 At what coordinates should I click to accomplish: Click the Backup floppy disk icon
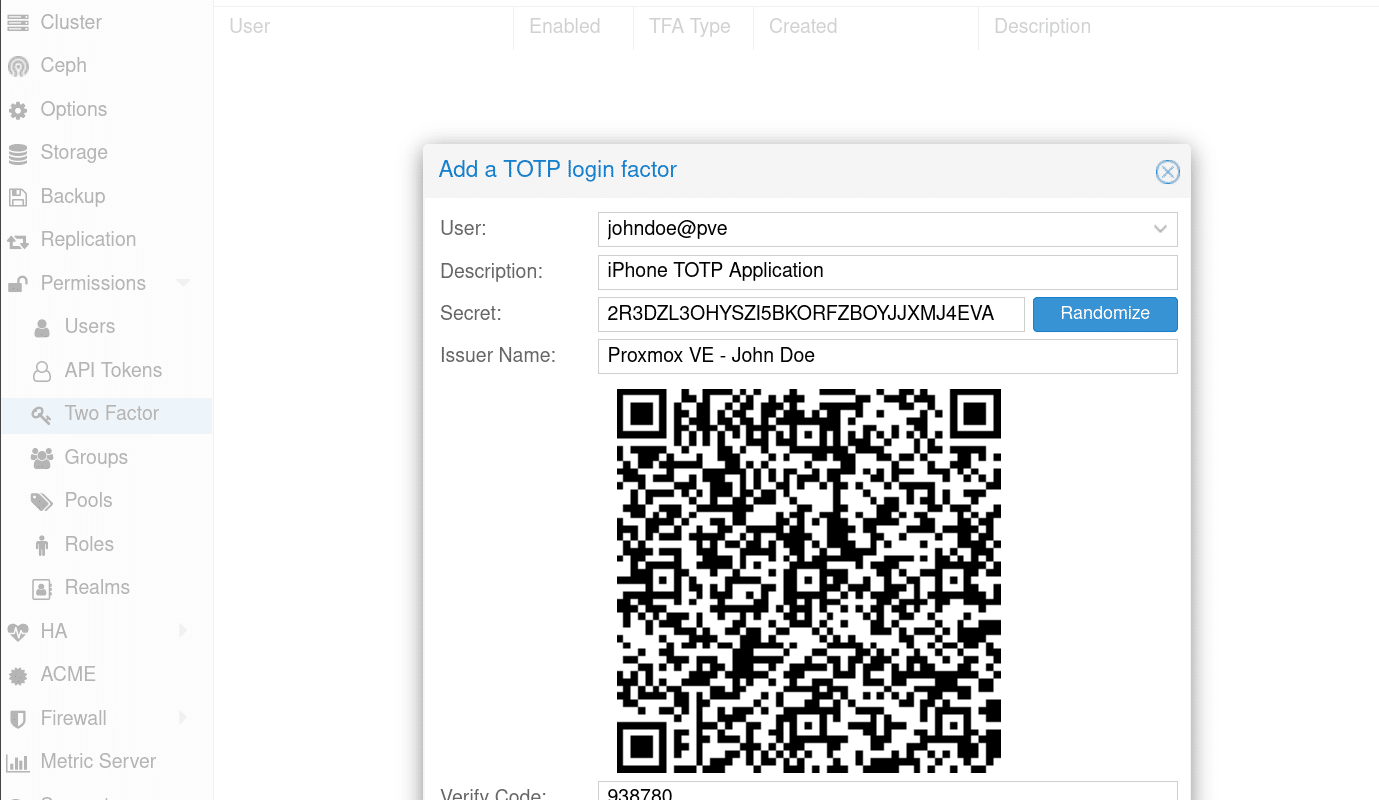(18, 197)
